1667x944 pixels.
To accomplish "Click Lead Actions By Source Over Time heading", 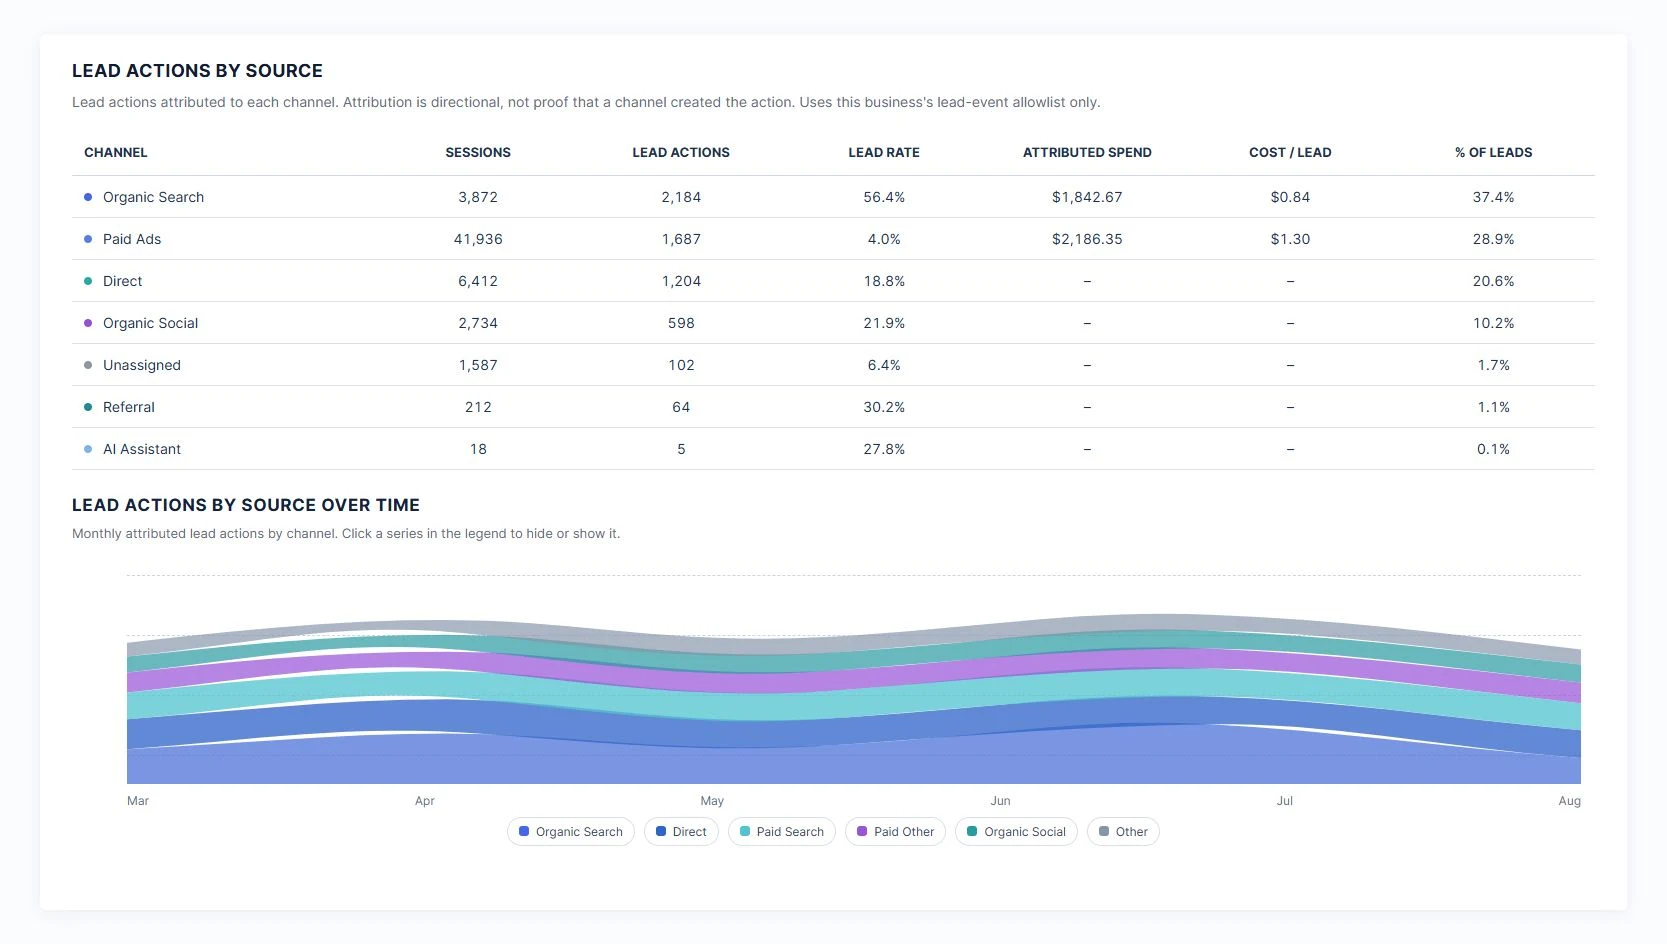I will 246,505.
